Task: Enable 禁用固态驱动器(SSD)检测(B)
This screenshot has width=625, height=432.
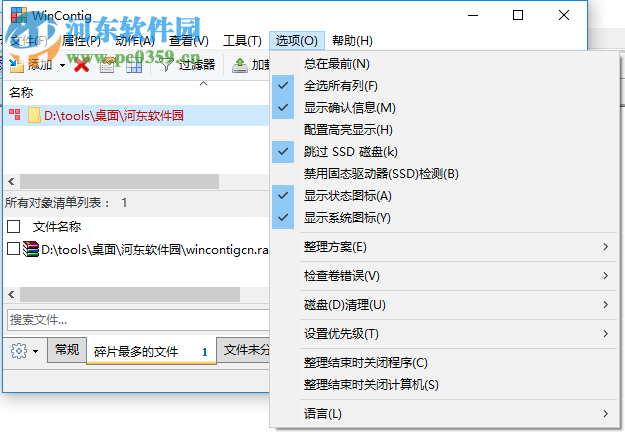Action: (444, 174)
